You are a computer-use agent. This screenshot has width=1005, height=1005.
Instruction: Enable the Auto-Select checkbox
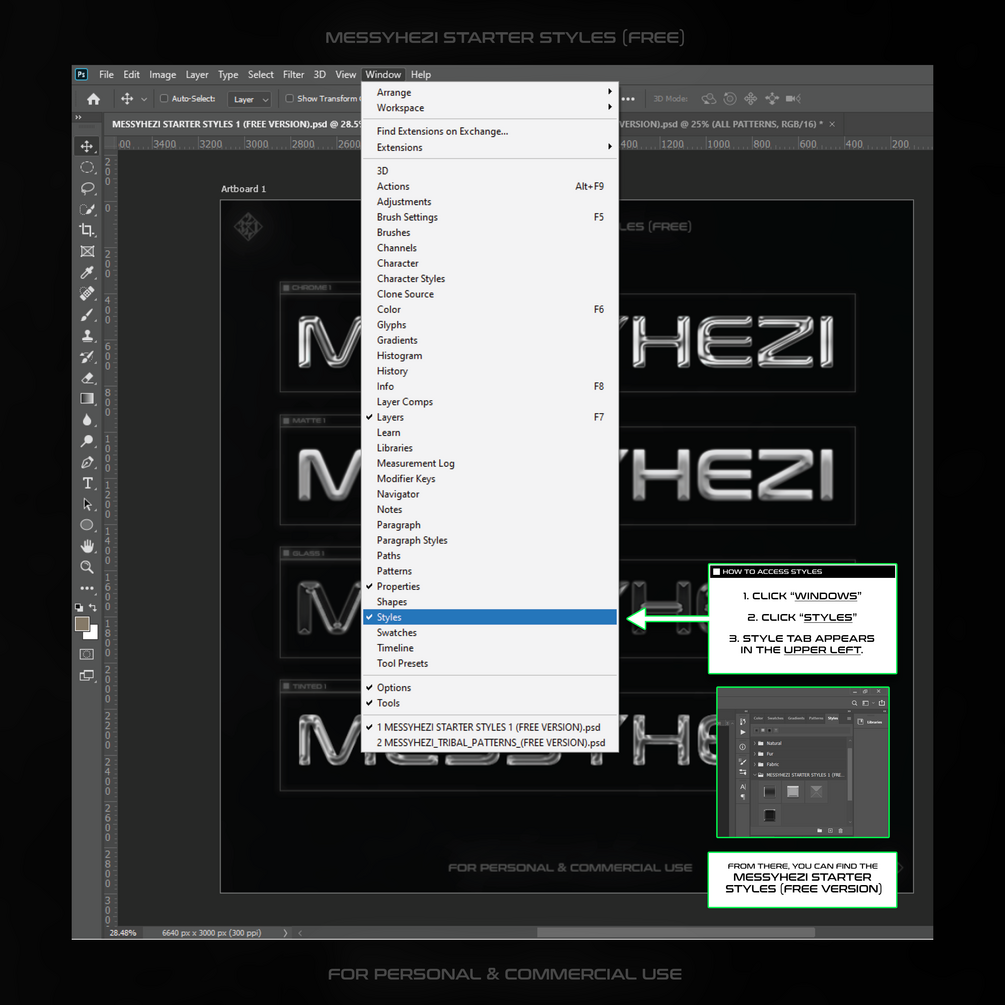coord(163,99)
